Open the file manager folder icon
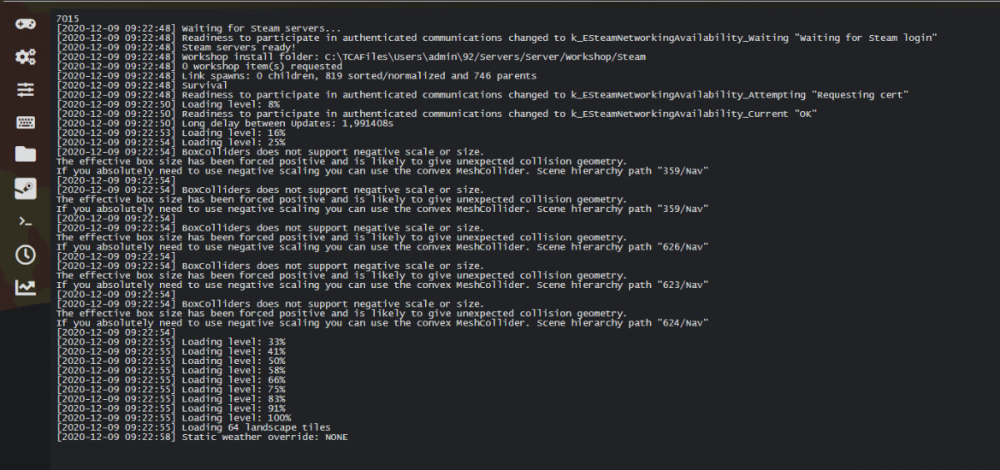The width and height of the screenshot is (1000, 470). pos(25,154)
